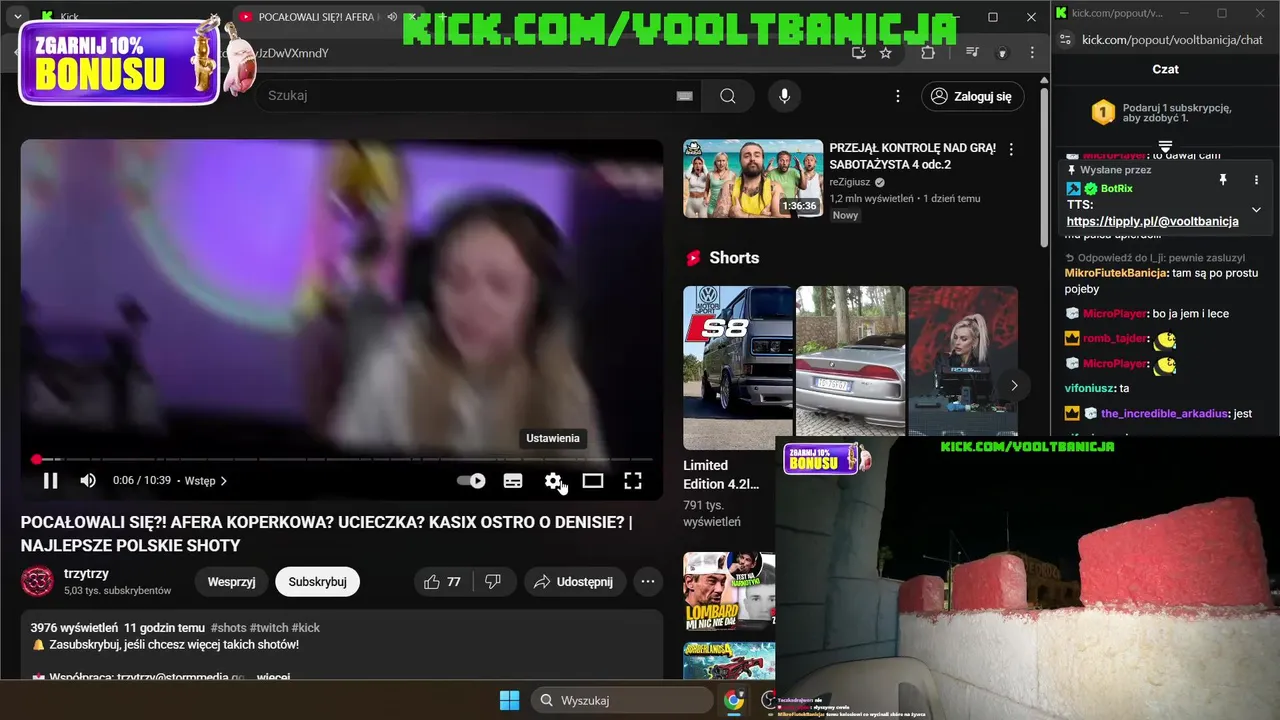Open the VW S8 van Short
Viewport: 1280px width, 720px height.
tap(738, 368)
